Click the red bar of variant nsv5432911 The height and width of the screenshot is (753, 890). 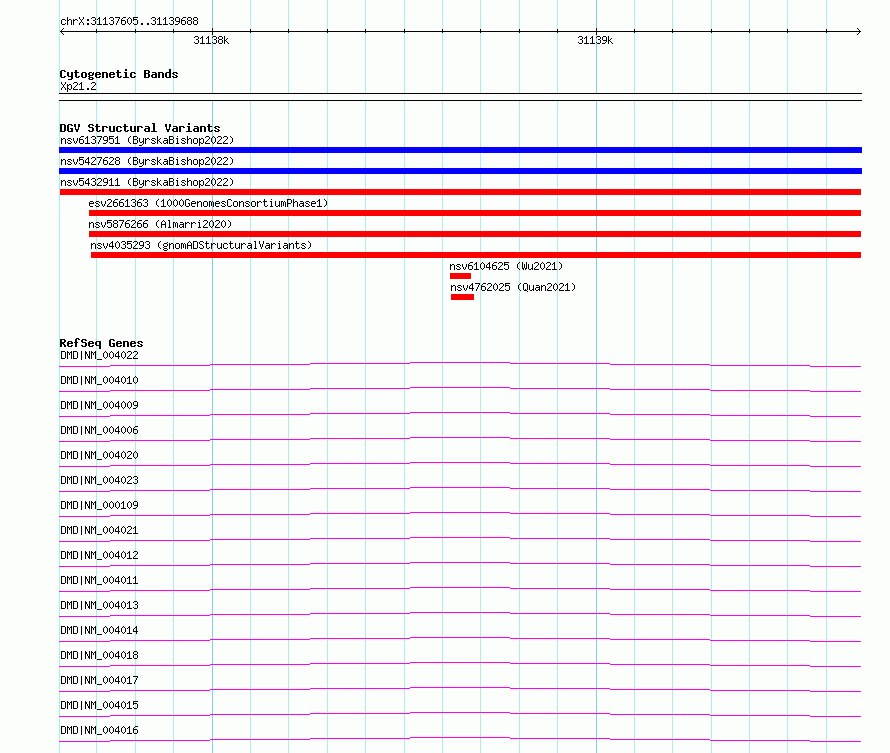(x=460, y=192)
